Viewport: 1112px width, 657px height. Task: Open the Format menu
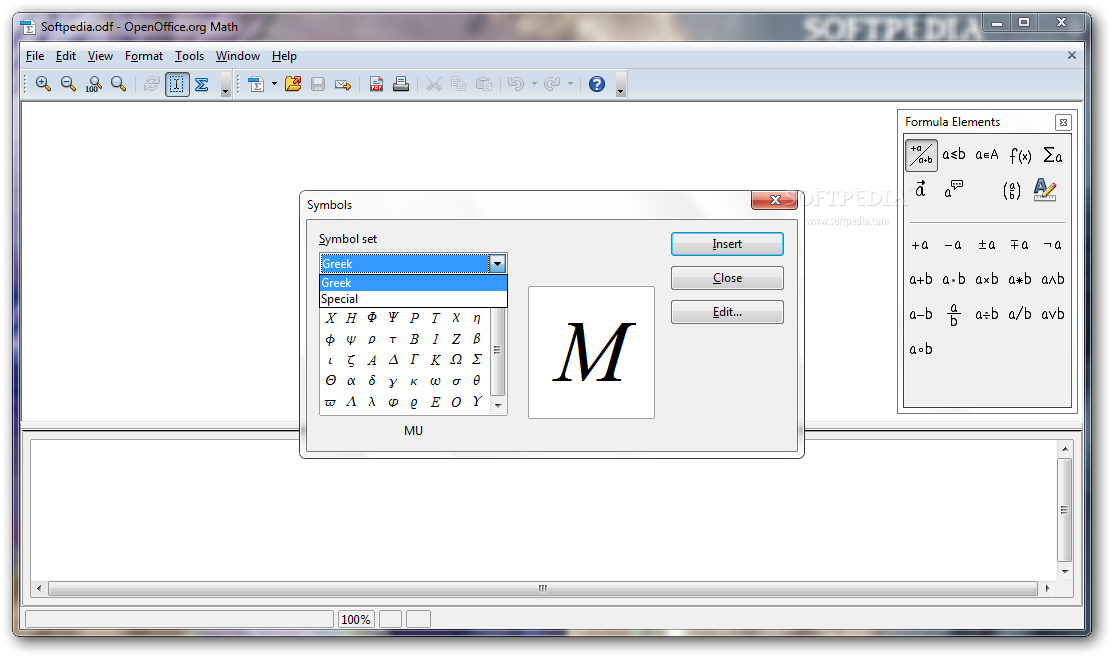(x=144, y=56)
